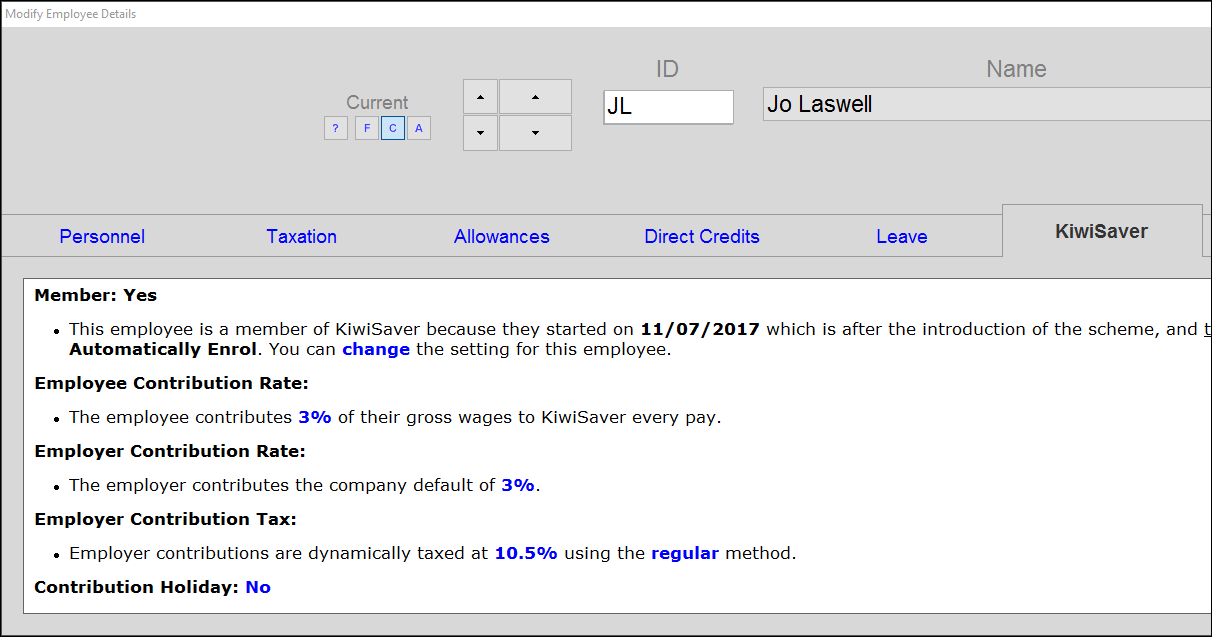Screen dimensions: 1212x637
Task: Click the question mark help button under Current
Action: pos(335,128)
